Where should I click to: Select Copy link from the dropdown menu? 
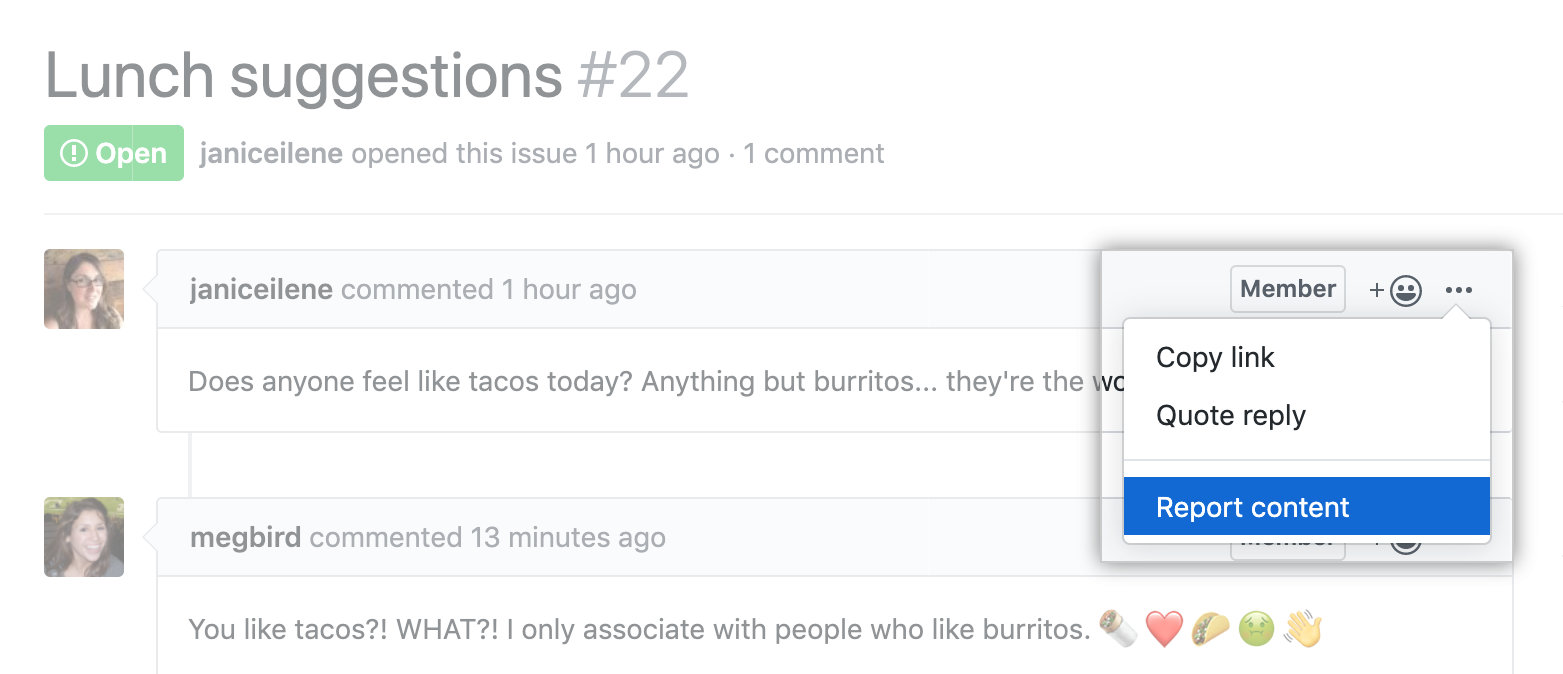[1214, 357]
